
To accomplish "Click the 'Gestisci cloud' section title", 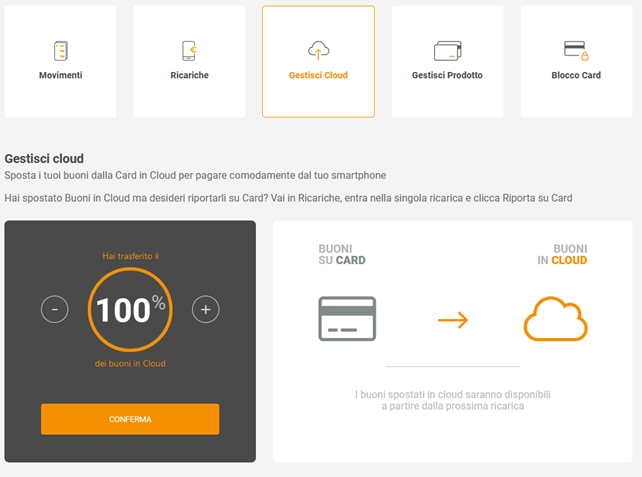I will coord(44,158).
